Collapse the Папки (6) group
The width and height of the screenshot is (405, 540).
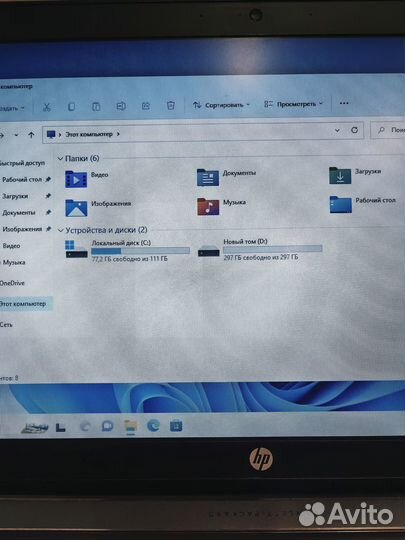60,158
